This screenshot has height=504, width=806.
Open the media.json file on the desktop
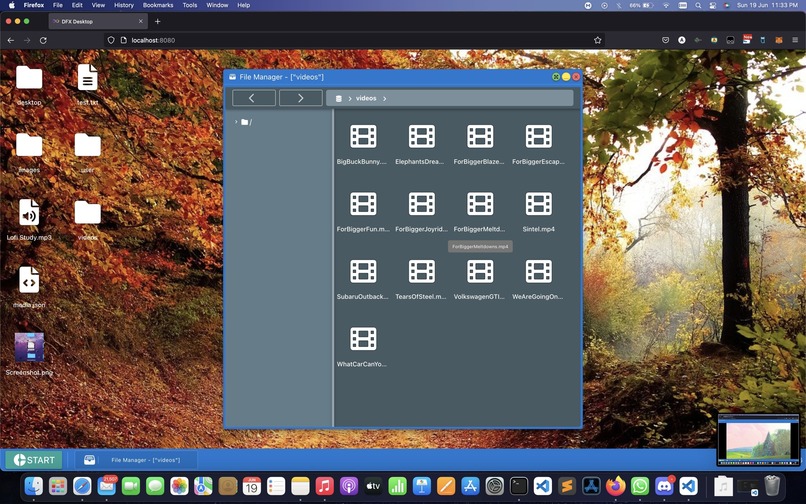click(x=29, y=280)
